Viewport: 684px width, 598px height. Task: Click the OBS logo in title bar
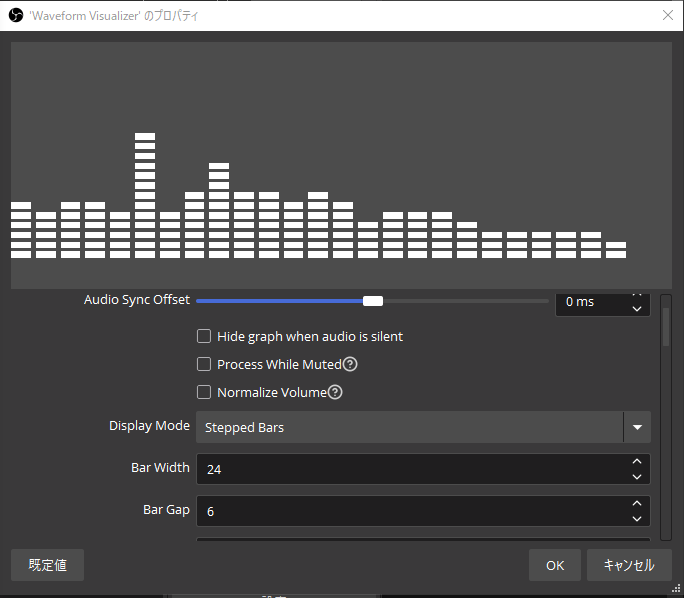(x=15, y=15)
